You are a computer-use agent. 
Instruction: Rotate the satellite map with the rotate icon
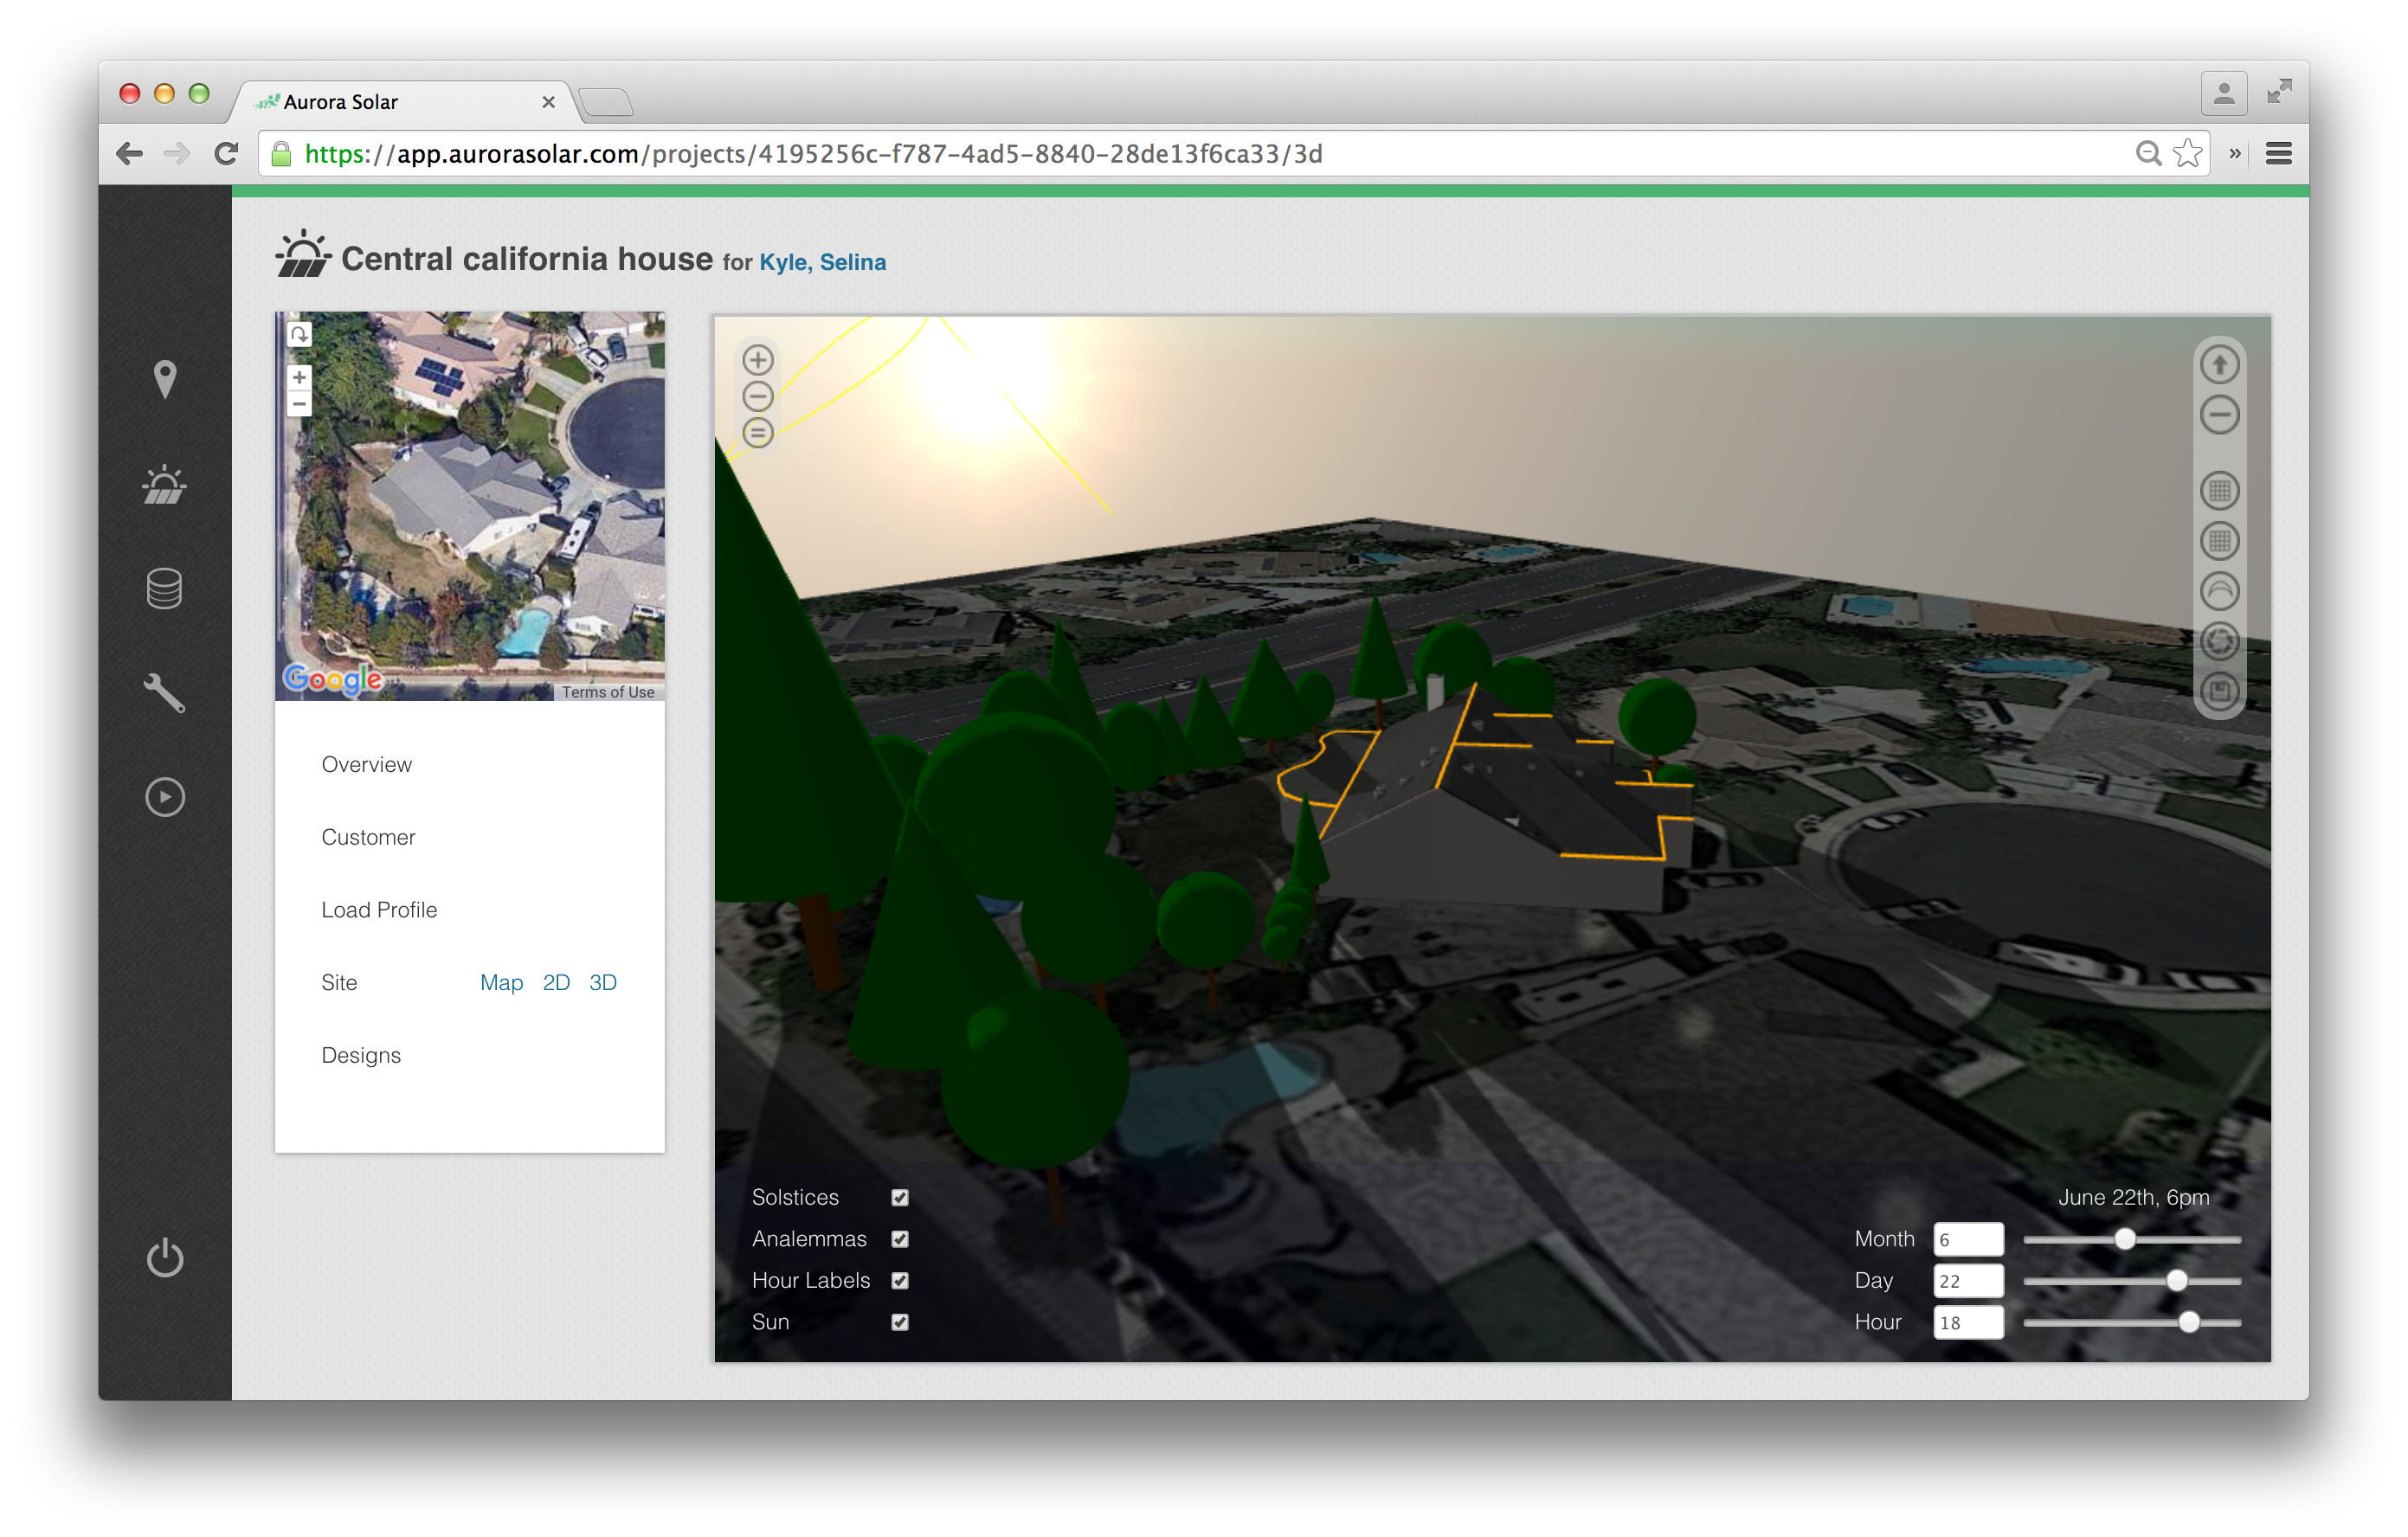(x=299, y=334)
